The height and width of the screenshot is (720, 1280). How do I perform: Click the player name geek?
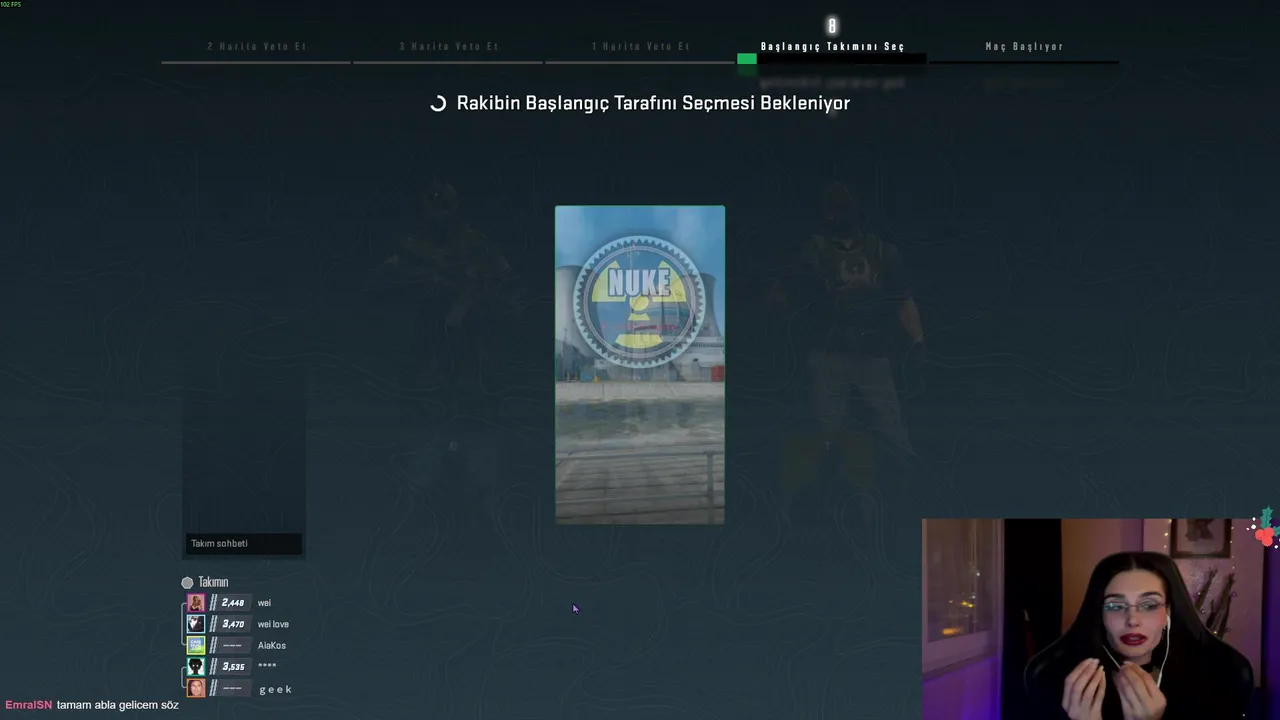(276, 689)
